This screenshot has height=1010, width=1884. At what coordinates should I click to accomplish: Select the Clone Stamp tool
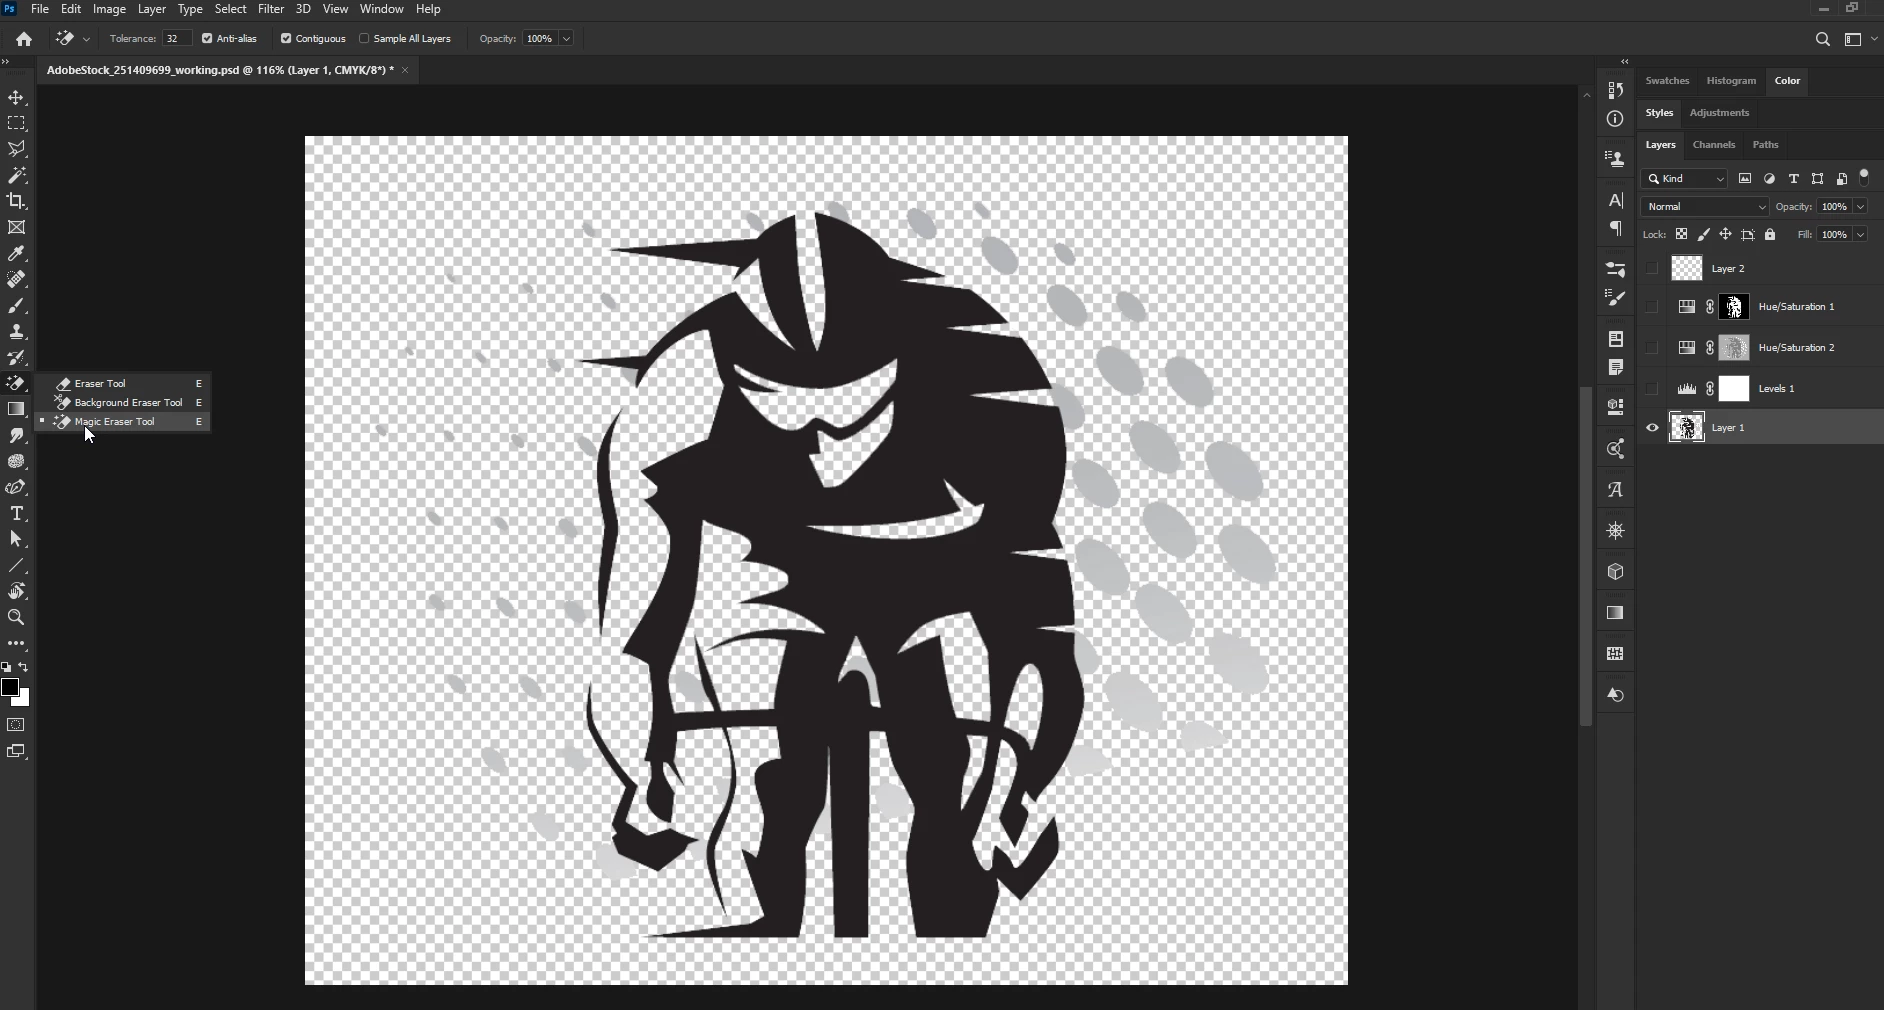click(x=16, y=332)
